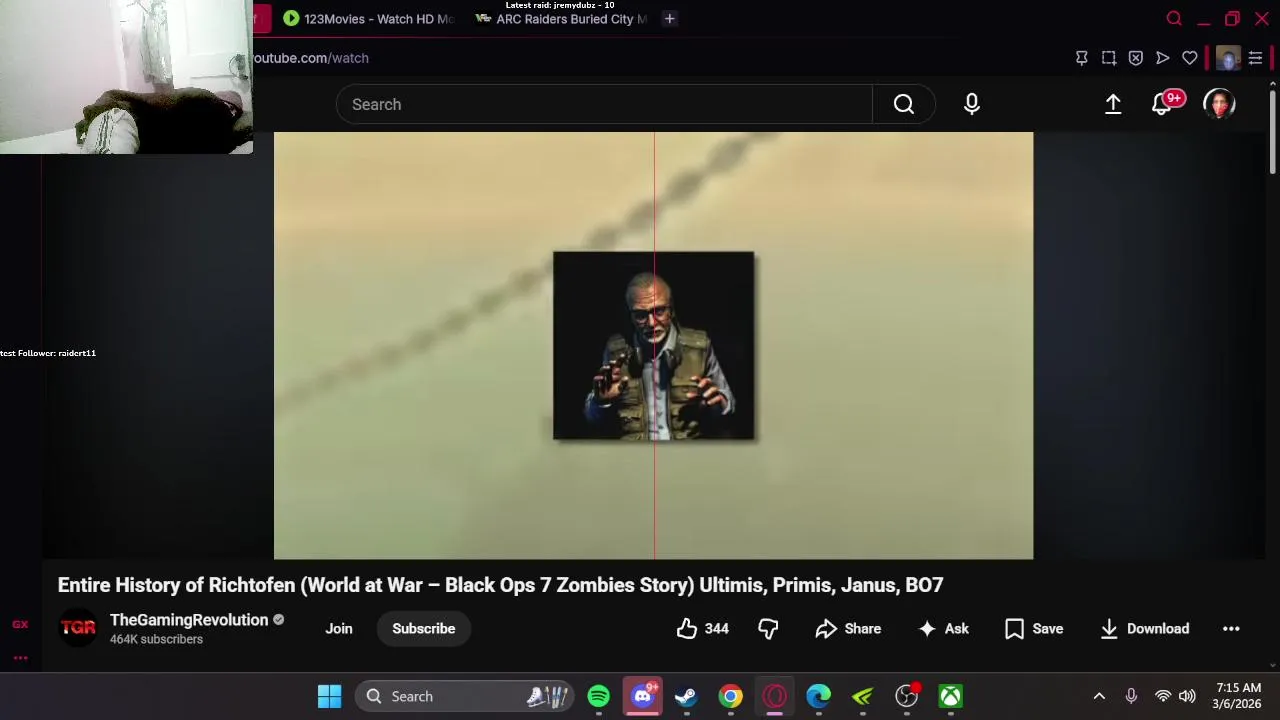Click the Ask button below the video

coord(943,629)
